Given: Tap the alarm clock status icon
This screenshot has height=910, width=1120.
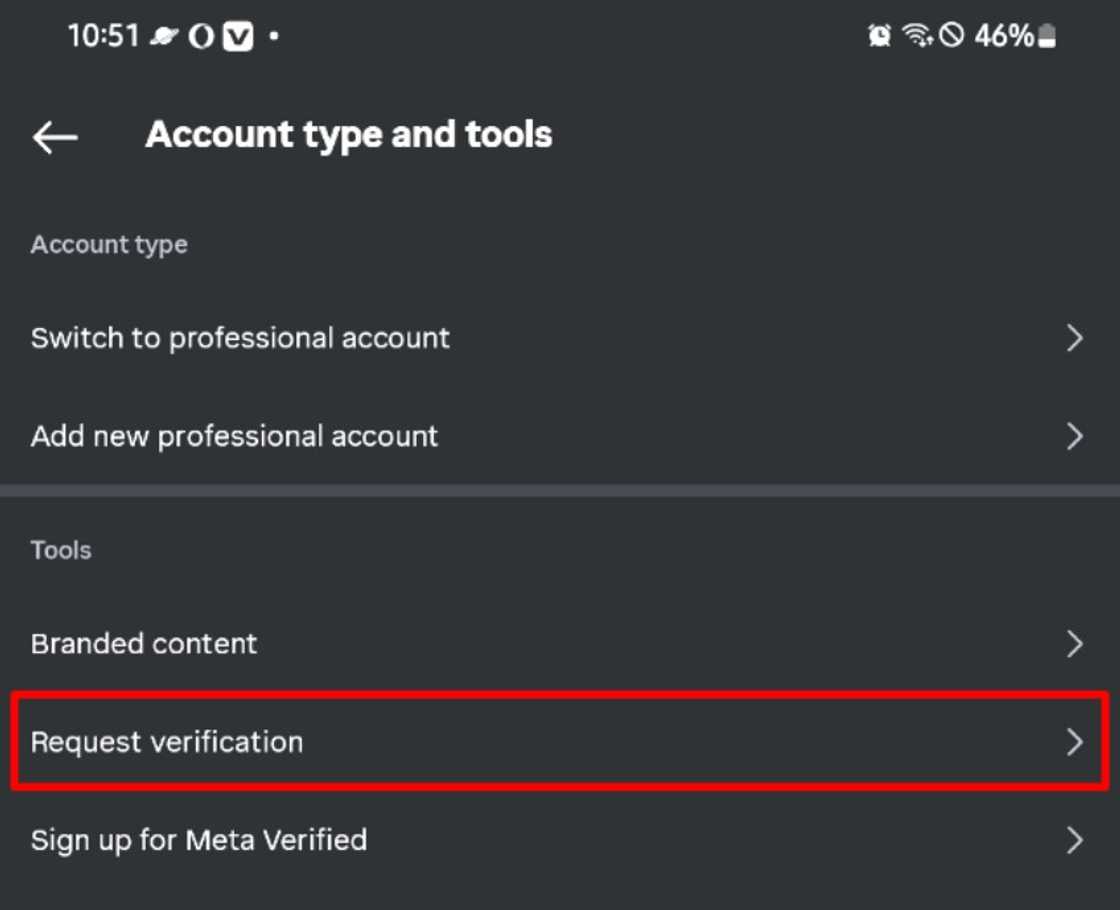Looking at the screenshot, I should click(880, 37).
